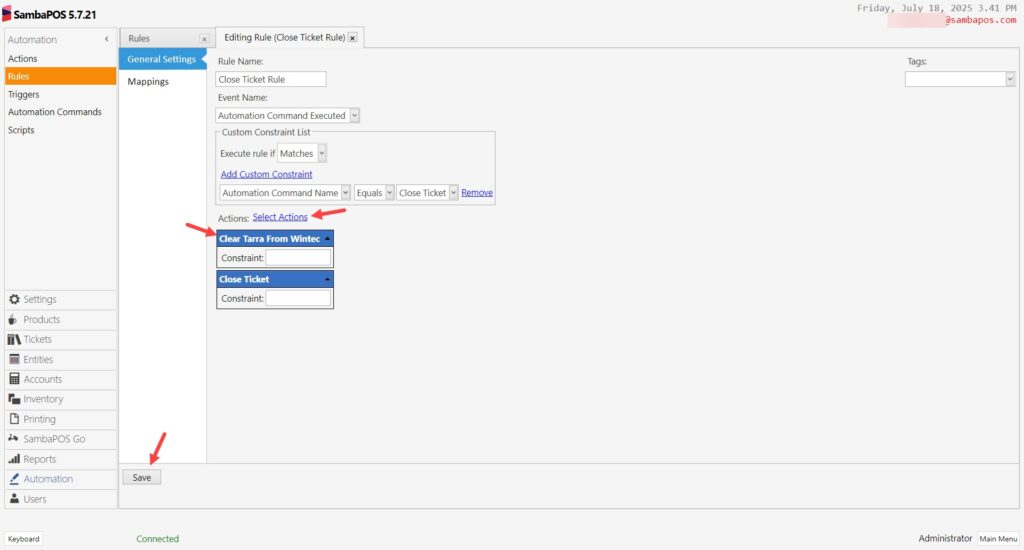Click the Clear Tarra From Wintec header
The height and width of the screenshot is (550, 1024).
click(x=275, y=239)
